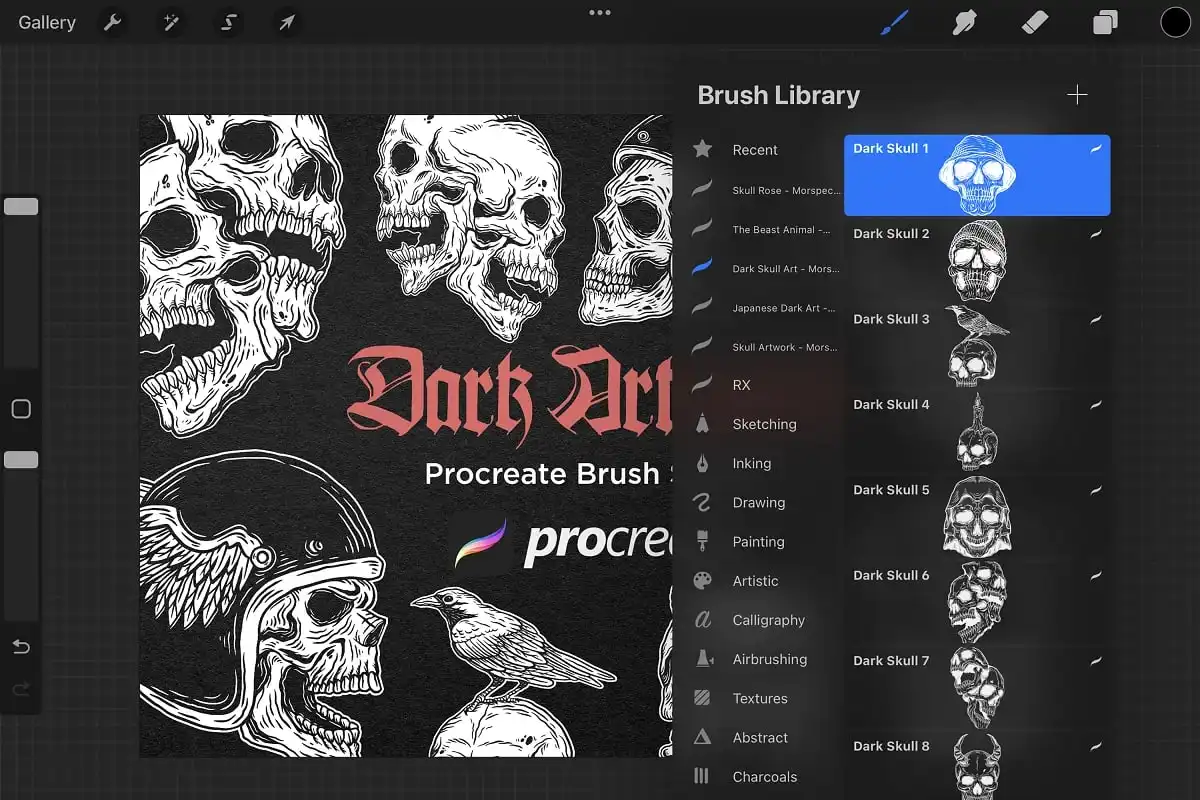Select the Dark Skull 2 brush

(x=977, y=261)
